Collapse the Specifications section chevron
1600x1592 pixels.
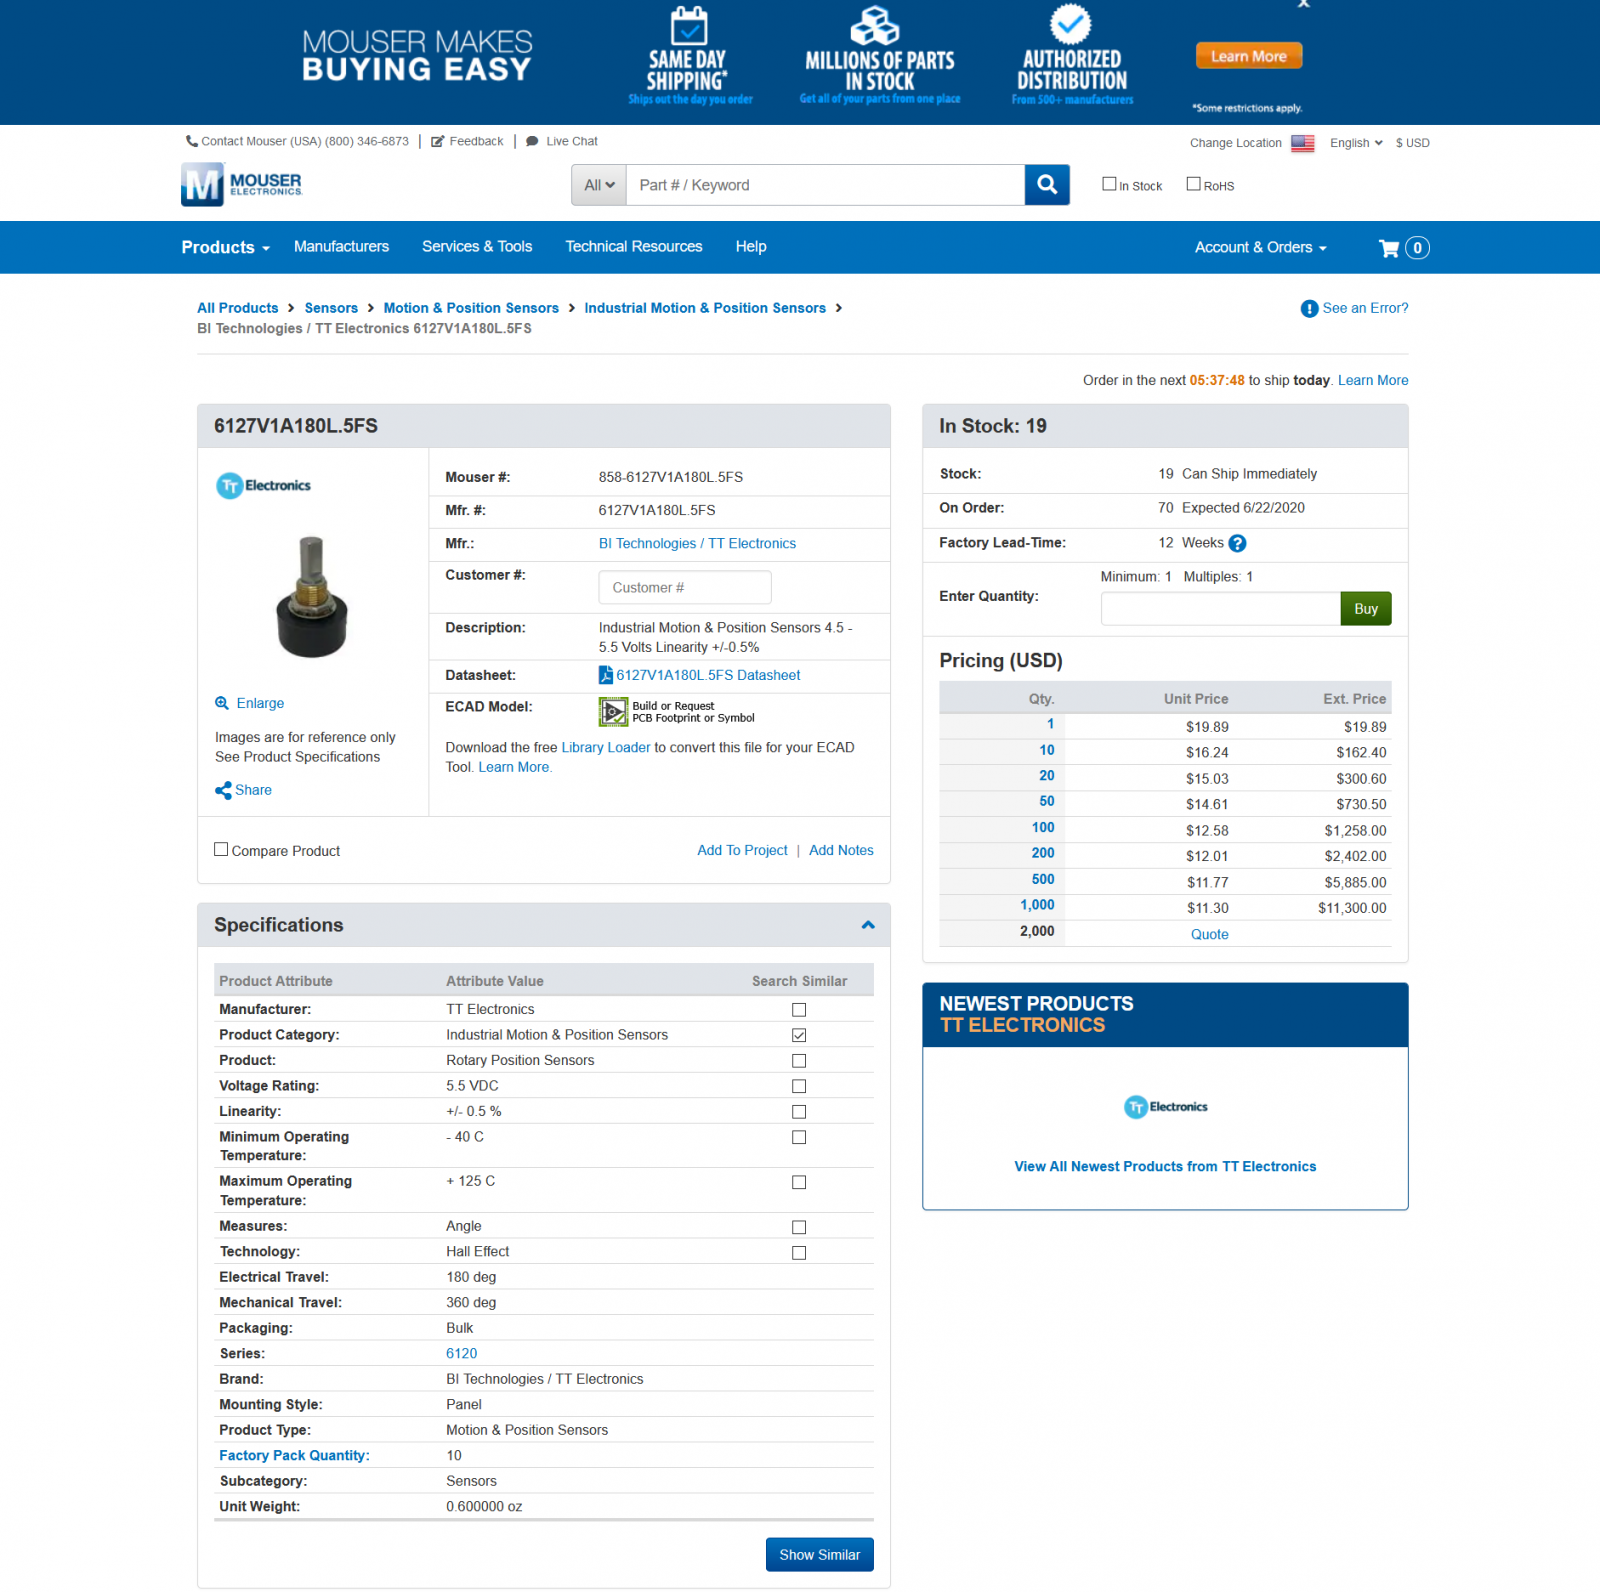tap(868, 925)
